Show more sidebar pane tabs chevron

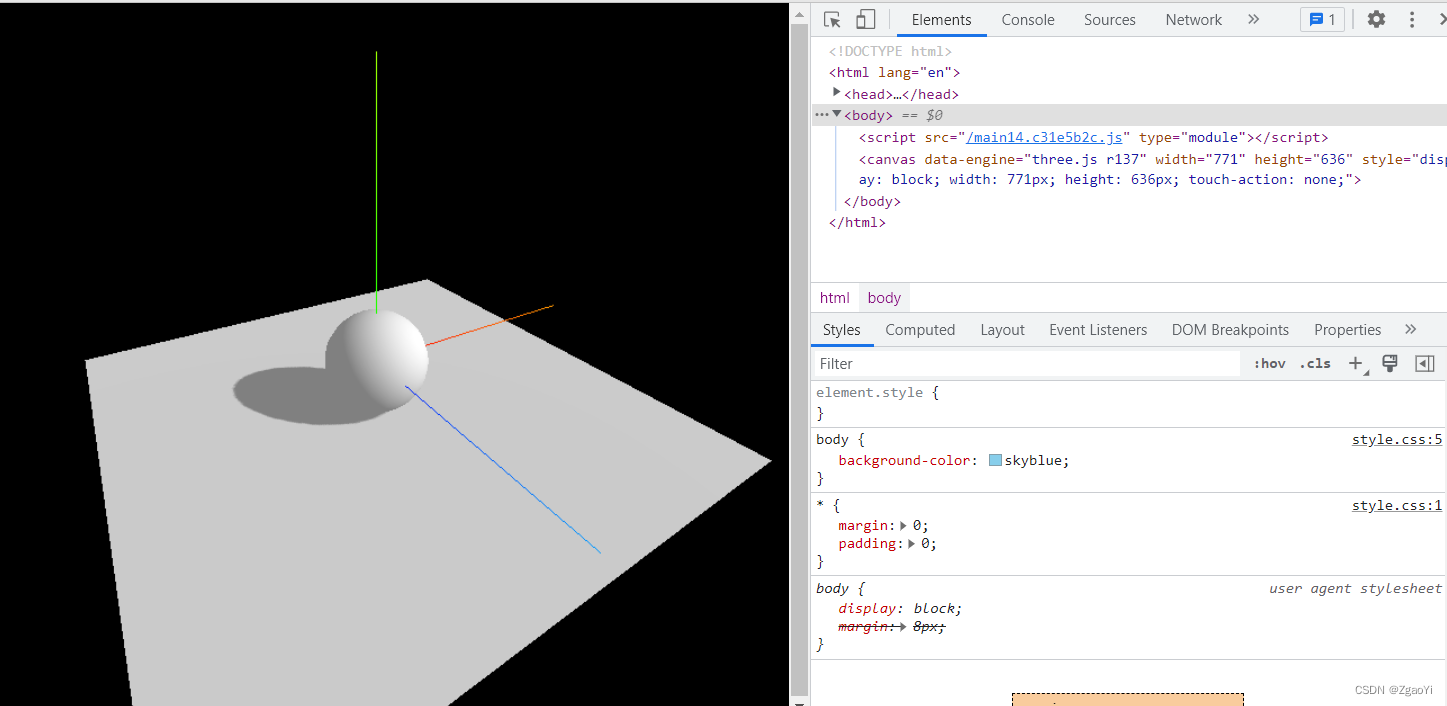[x=1410, y=329]
